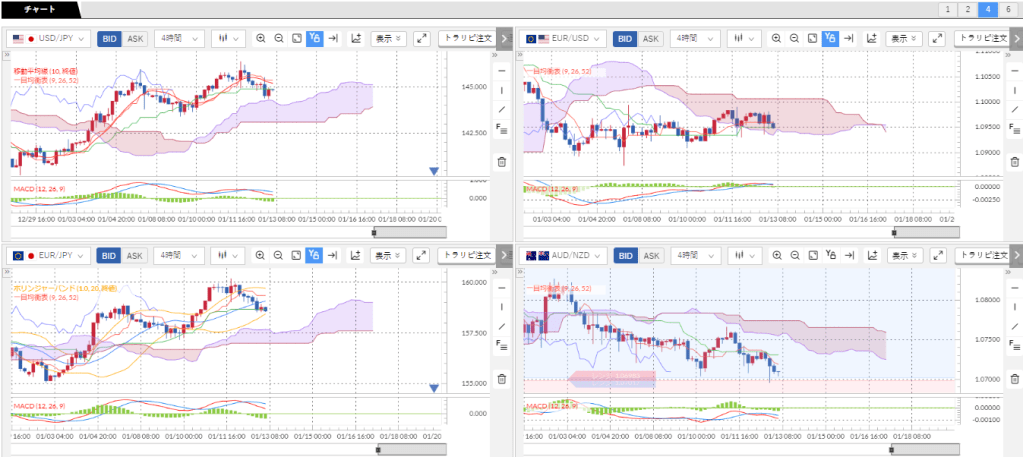
Task: Switch the AUD/NZD chart to BID price
Action: [x=625, y=255]
